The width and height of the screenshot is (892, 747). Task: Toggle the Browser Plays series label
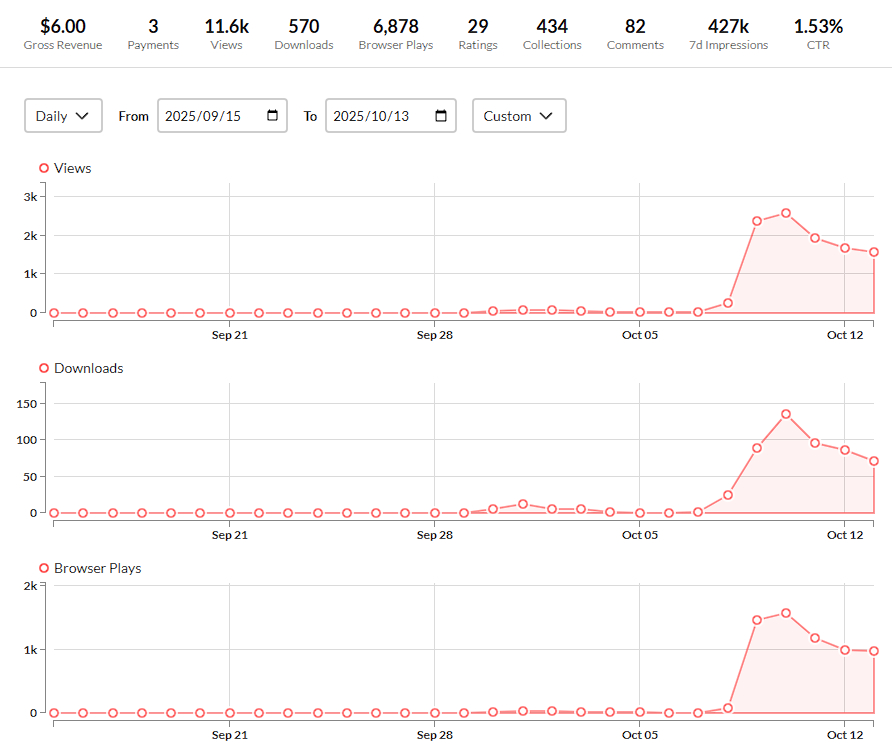coord(98,568)
